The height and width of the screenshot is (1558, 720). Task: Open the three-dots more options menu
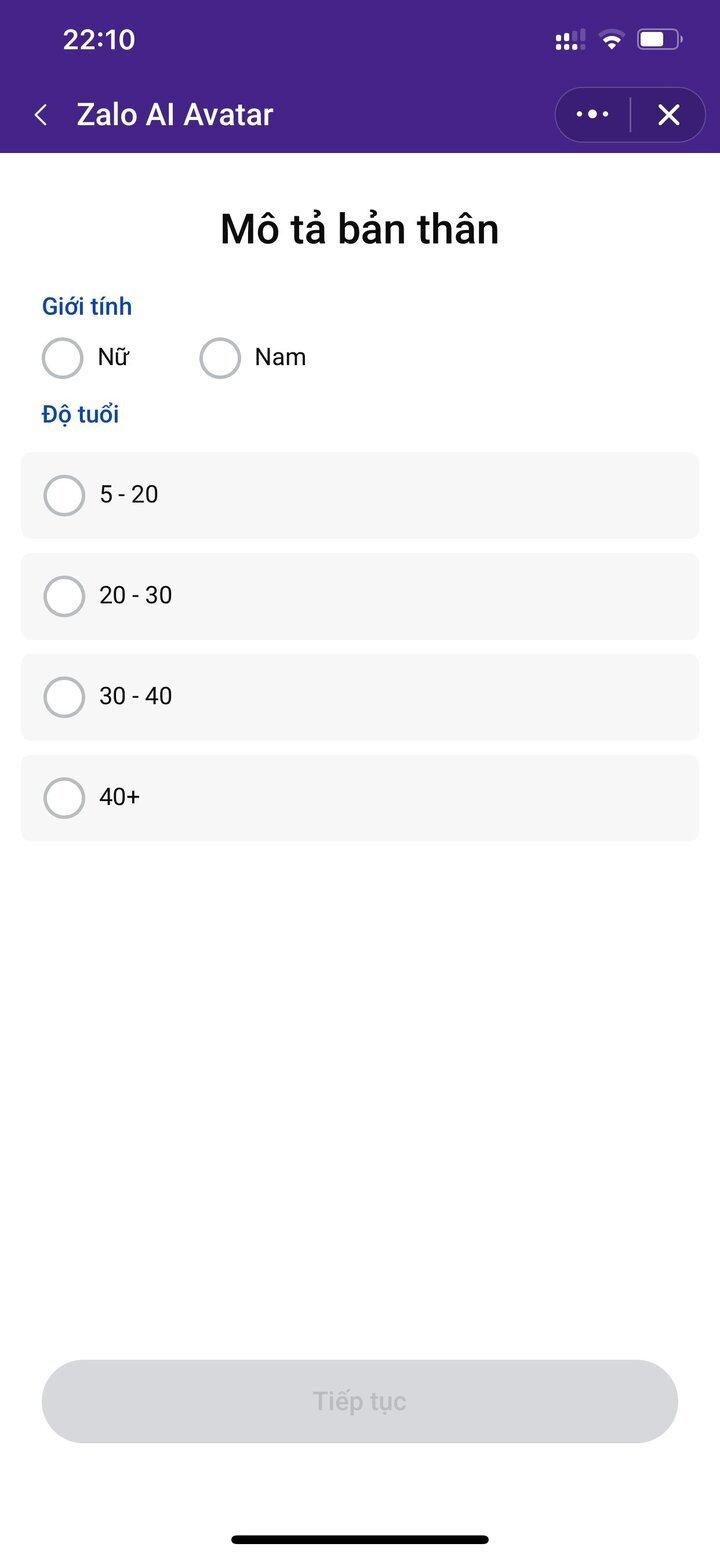pos(592,115)
